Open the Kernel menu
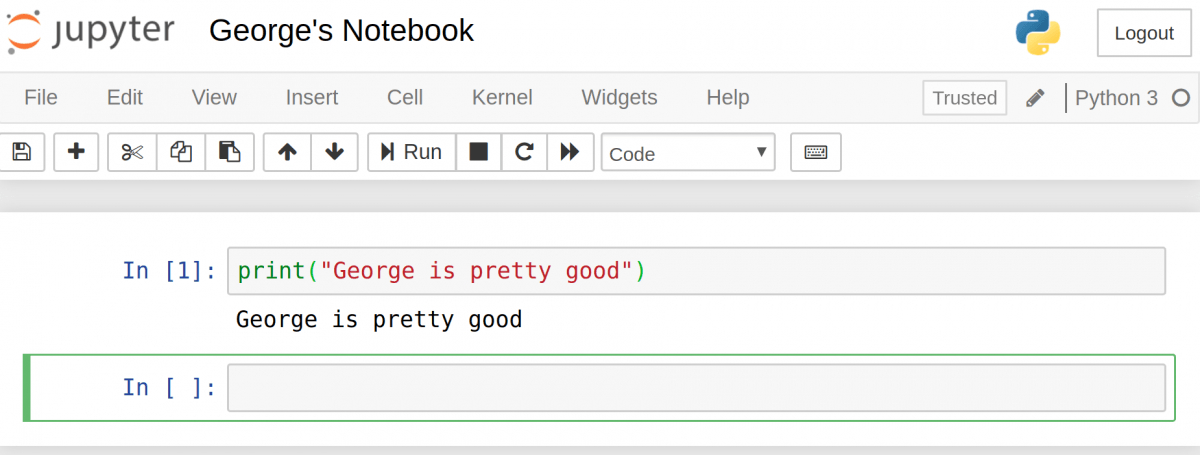This screenshot has height=455, width=1200. point(502,97)
